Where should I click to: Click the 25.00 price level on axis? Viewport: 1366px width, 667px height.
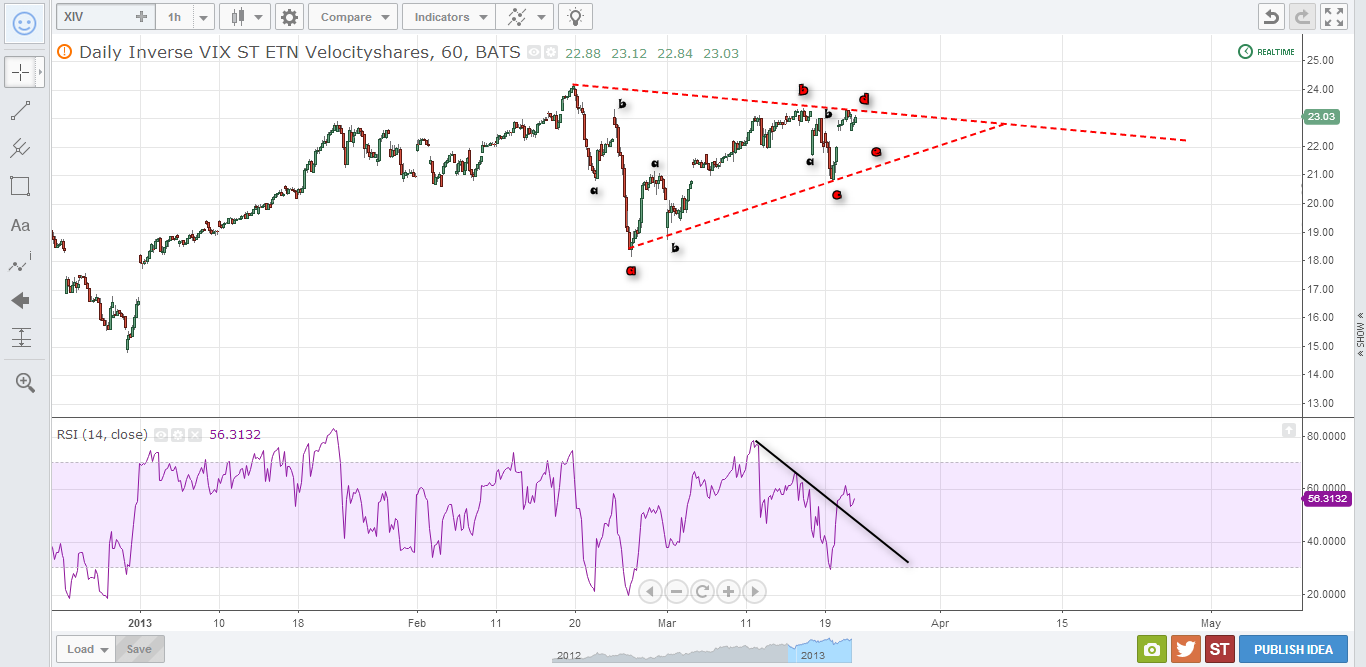(x=1321, y=60)
